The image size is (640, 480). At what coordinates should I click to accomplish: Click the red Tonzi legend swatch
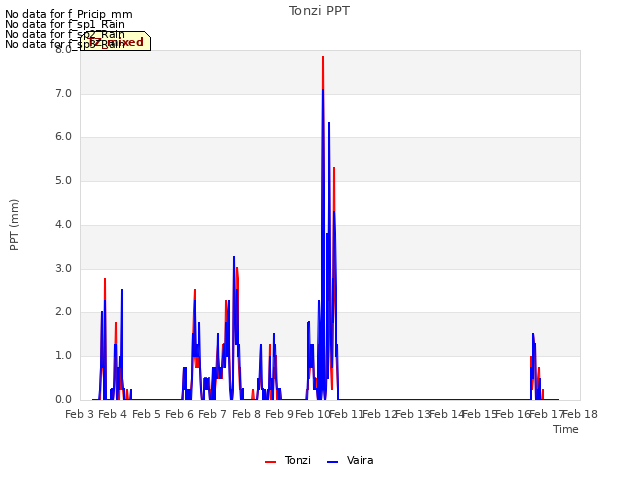pyautogui.click(x=270, y=462)
